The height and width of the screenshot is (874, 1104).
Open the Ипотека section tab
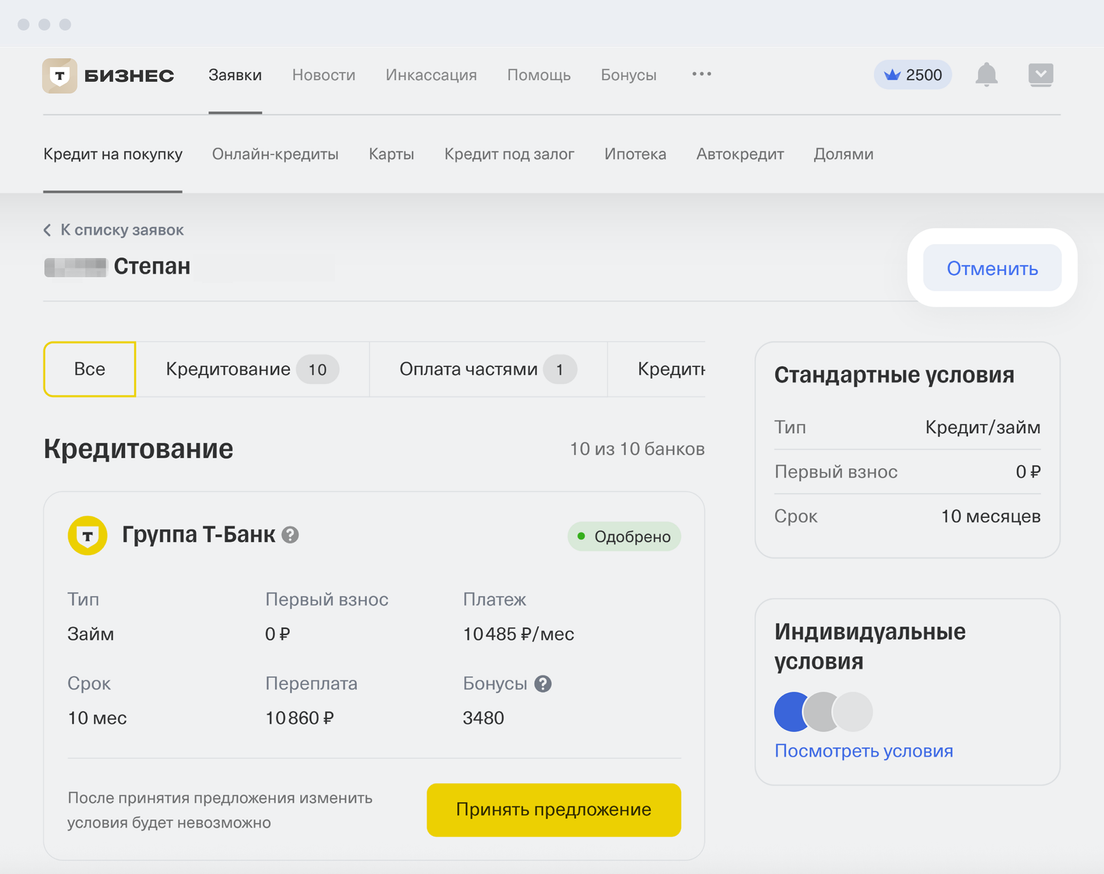[635, 154]
